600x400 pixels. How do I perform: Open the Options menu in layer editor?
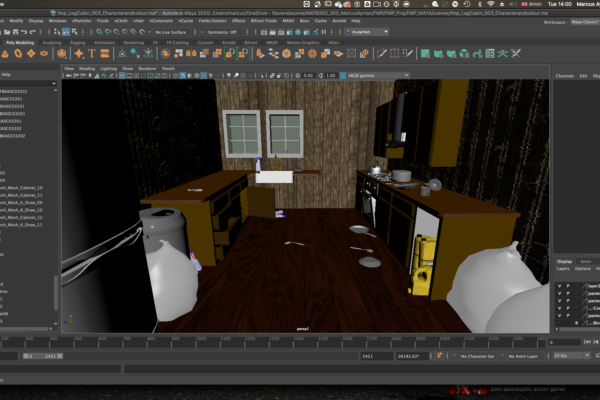[582, 269]
